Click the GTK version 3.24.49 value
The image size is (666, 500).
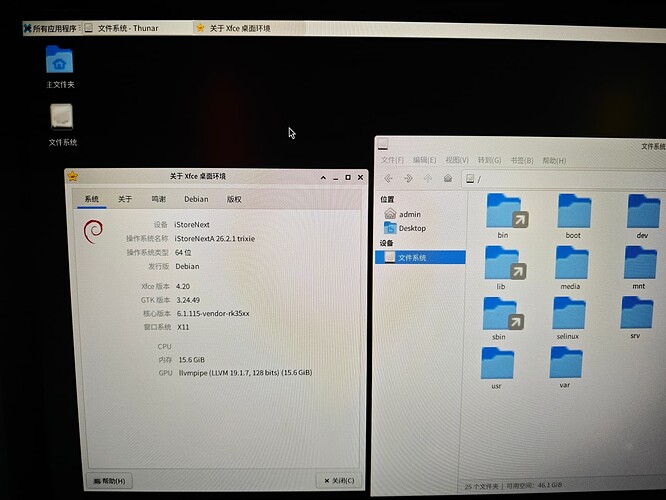point(188,300)
